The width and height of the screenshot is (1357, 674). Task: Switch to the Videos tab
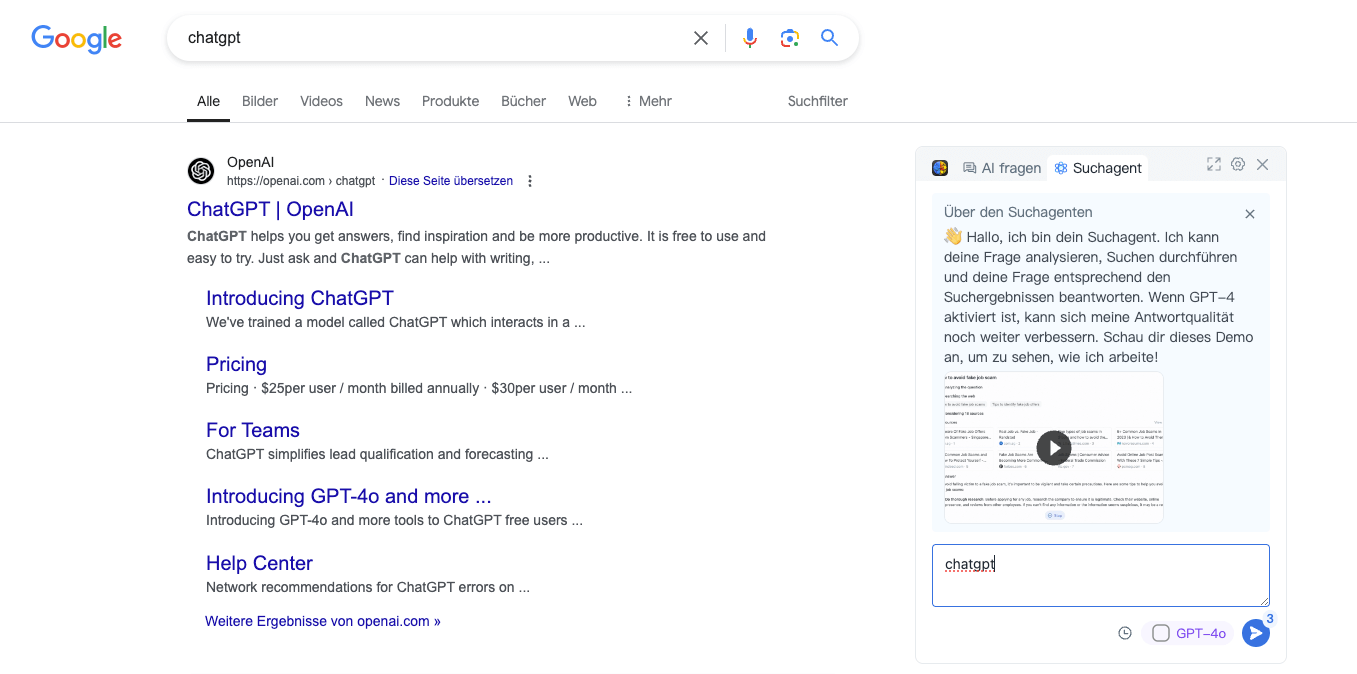(x=321, y=101)
